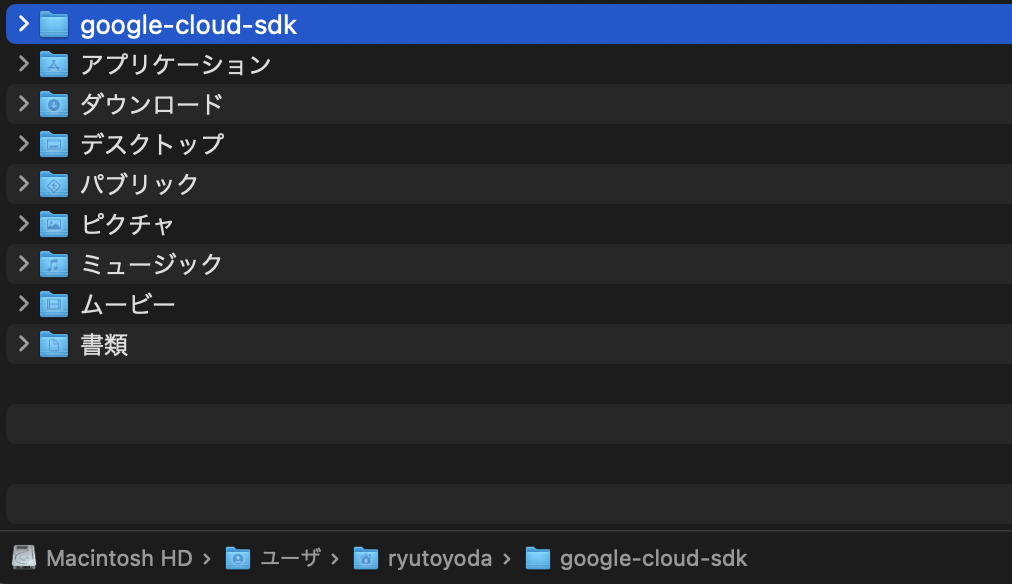The image size is (1012, 584).
Task: Collapse the デスクトップ disclosure triangle
Action: 23,144
